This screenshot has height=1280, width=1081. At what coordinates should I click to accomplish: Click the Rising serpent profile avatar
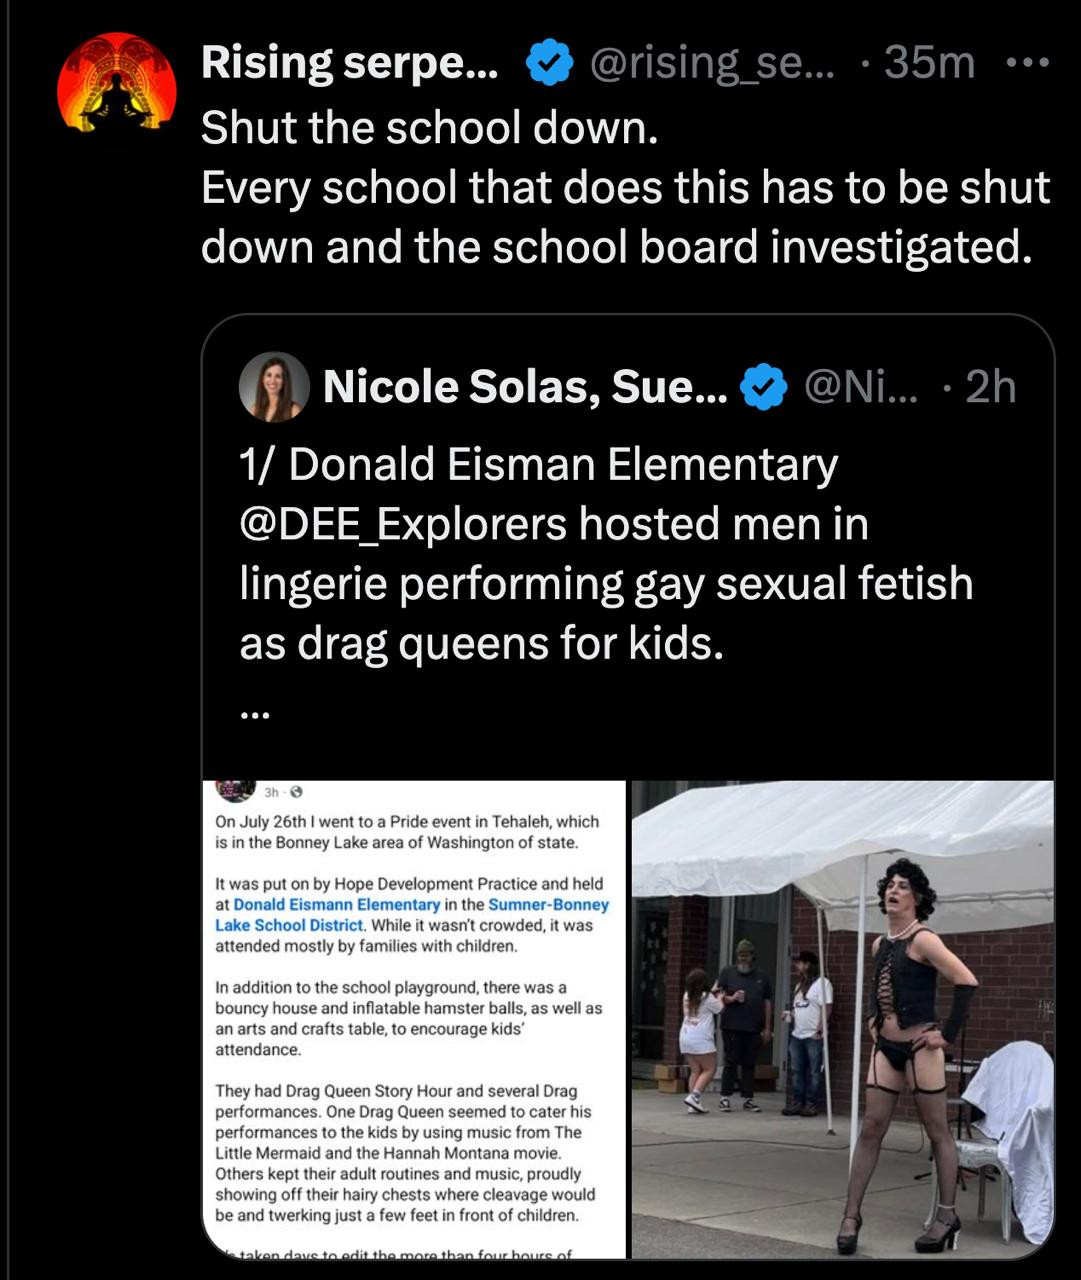[117, 84]
